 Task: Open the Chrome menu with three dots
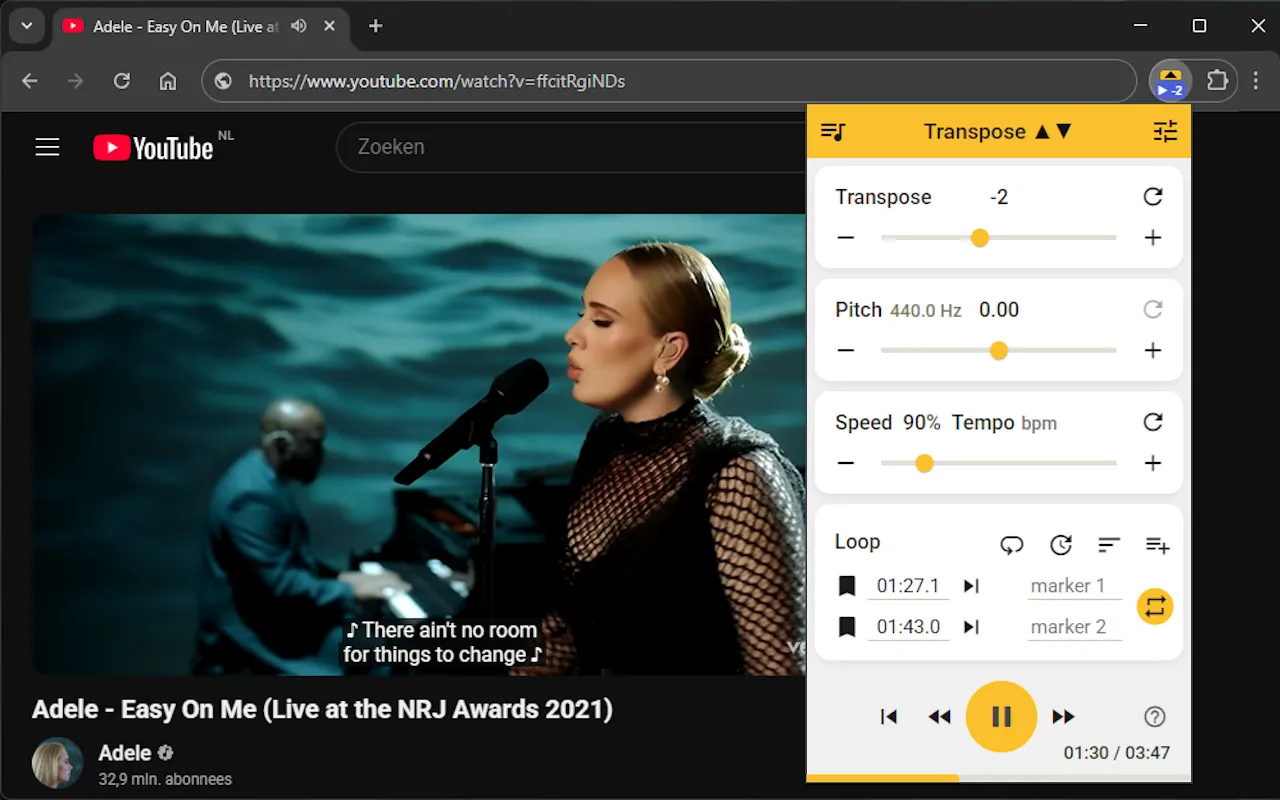tap(1256, 81)
